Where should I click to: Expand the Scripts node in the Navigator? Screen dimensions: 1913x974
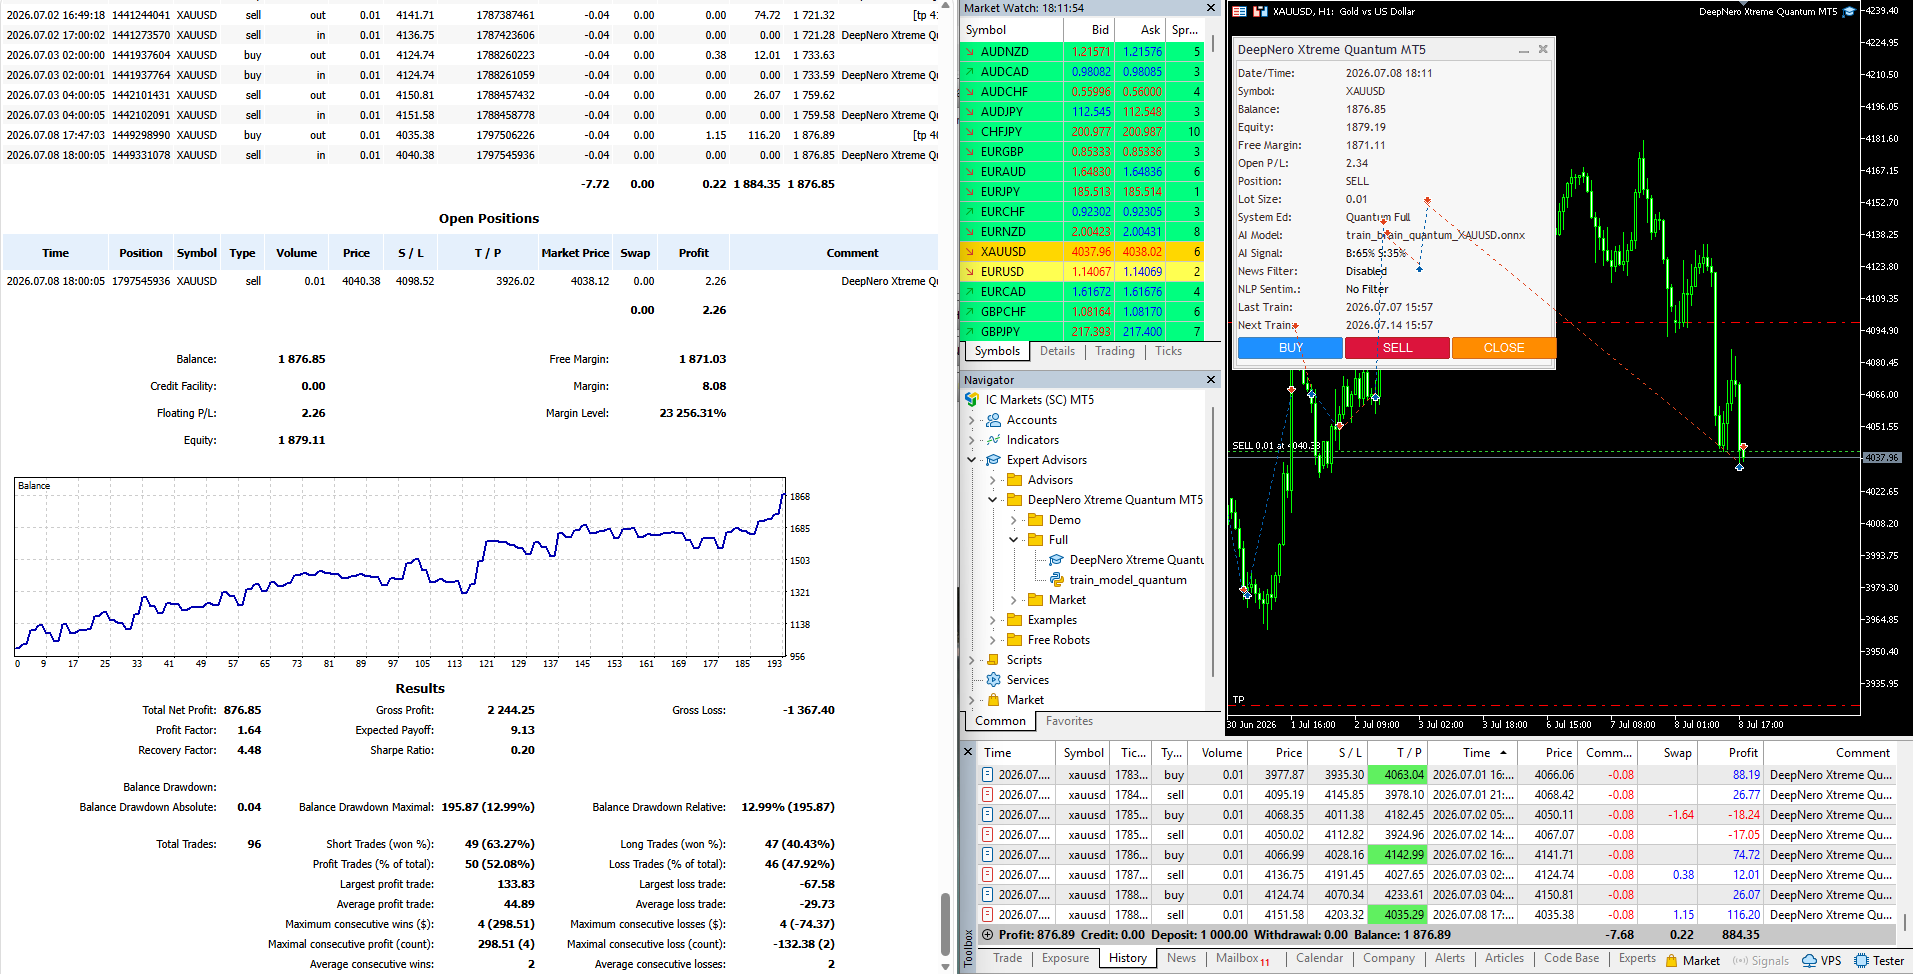point(971,660)
